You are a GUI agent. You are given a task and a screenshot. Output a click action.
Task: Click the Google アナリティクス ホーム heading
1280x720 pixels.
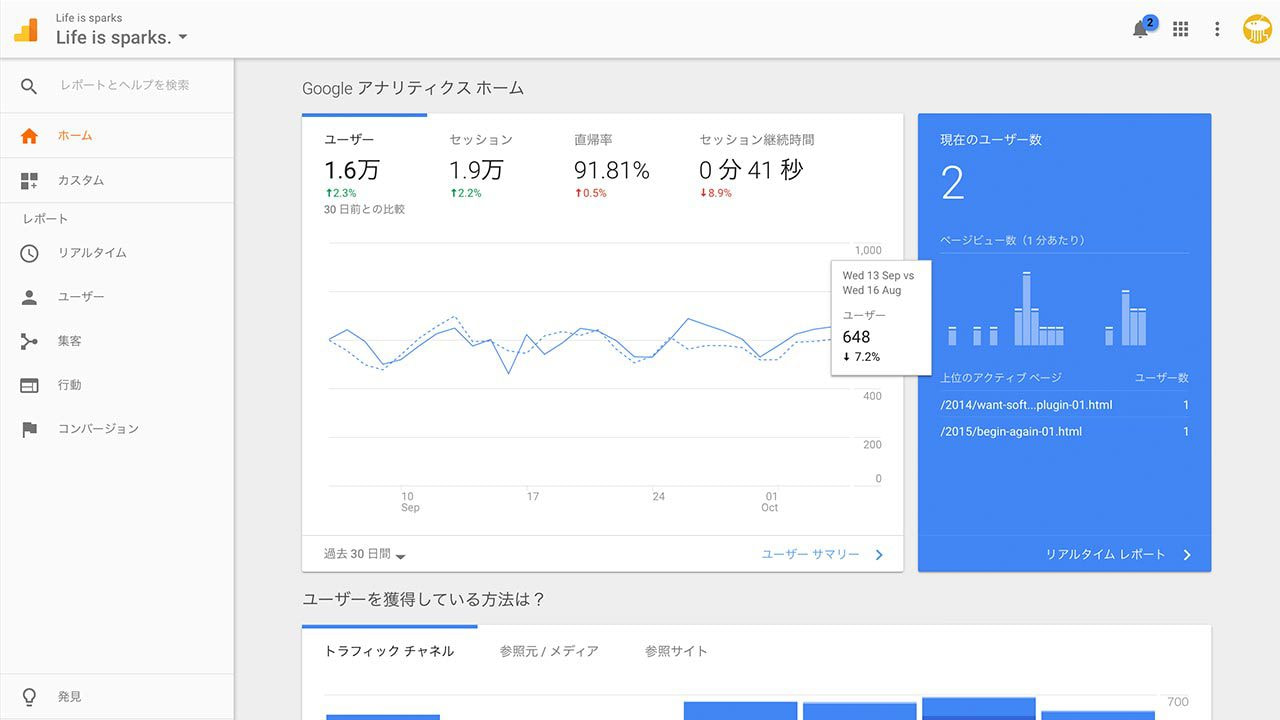tap(413, 88)
